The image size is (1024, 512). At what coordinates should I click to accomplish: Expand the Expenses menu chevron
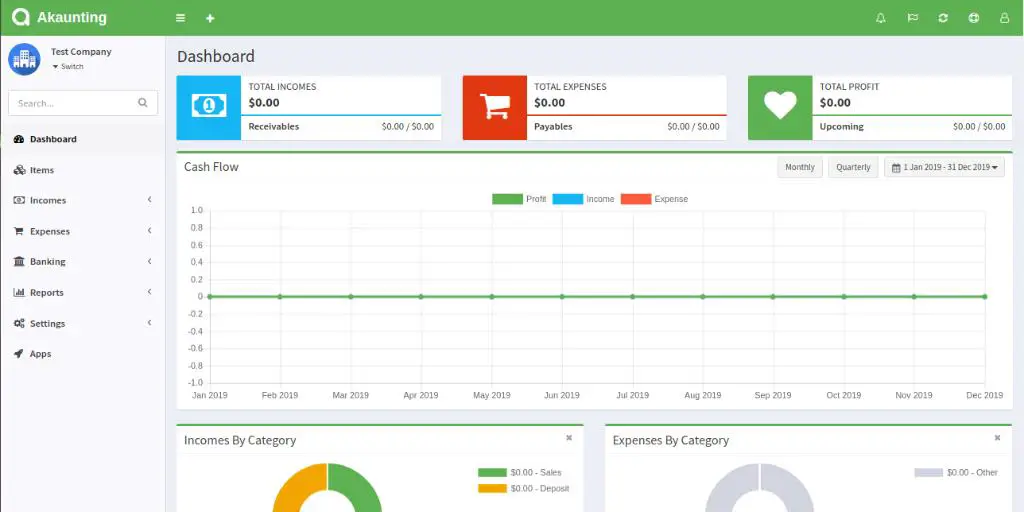pos(150,231)
